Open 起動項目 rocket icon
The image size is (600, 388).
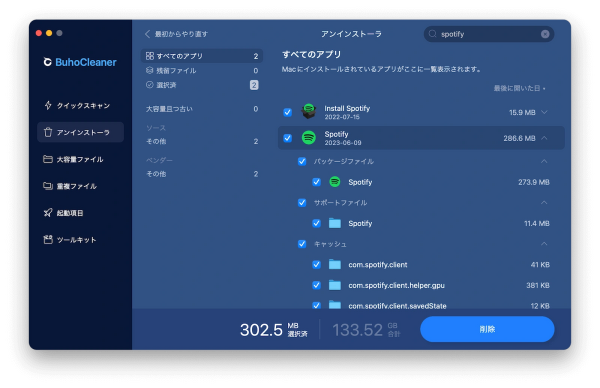pos(48,213)
